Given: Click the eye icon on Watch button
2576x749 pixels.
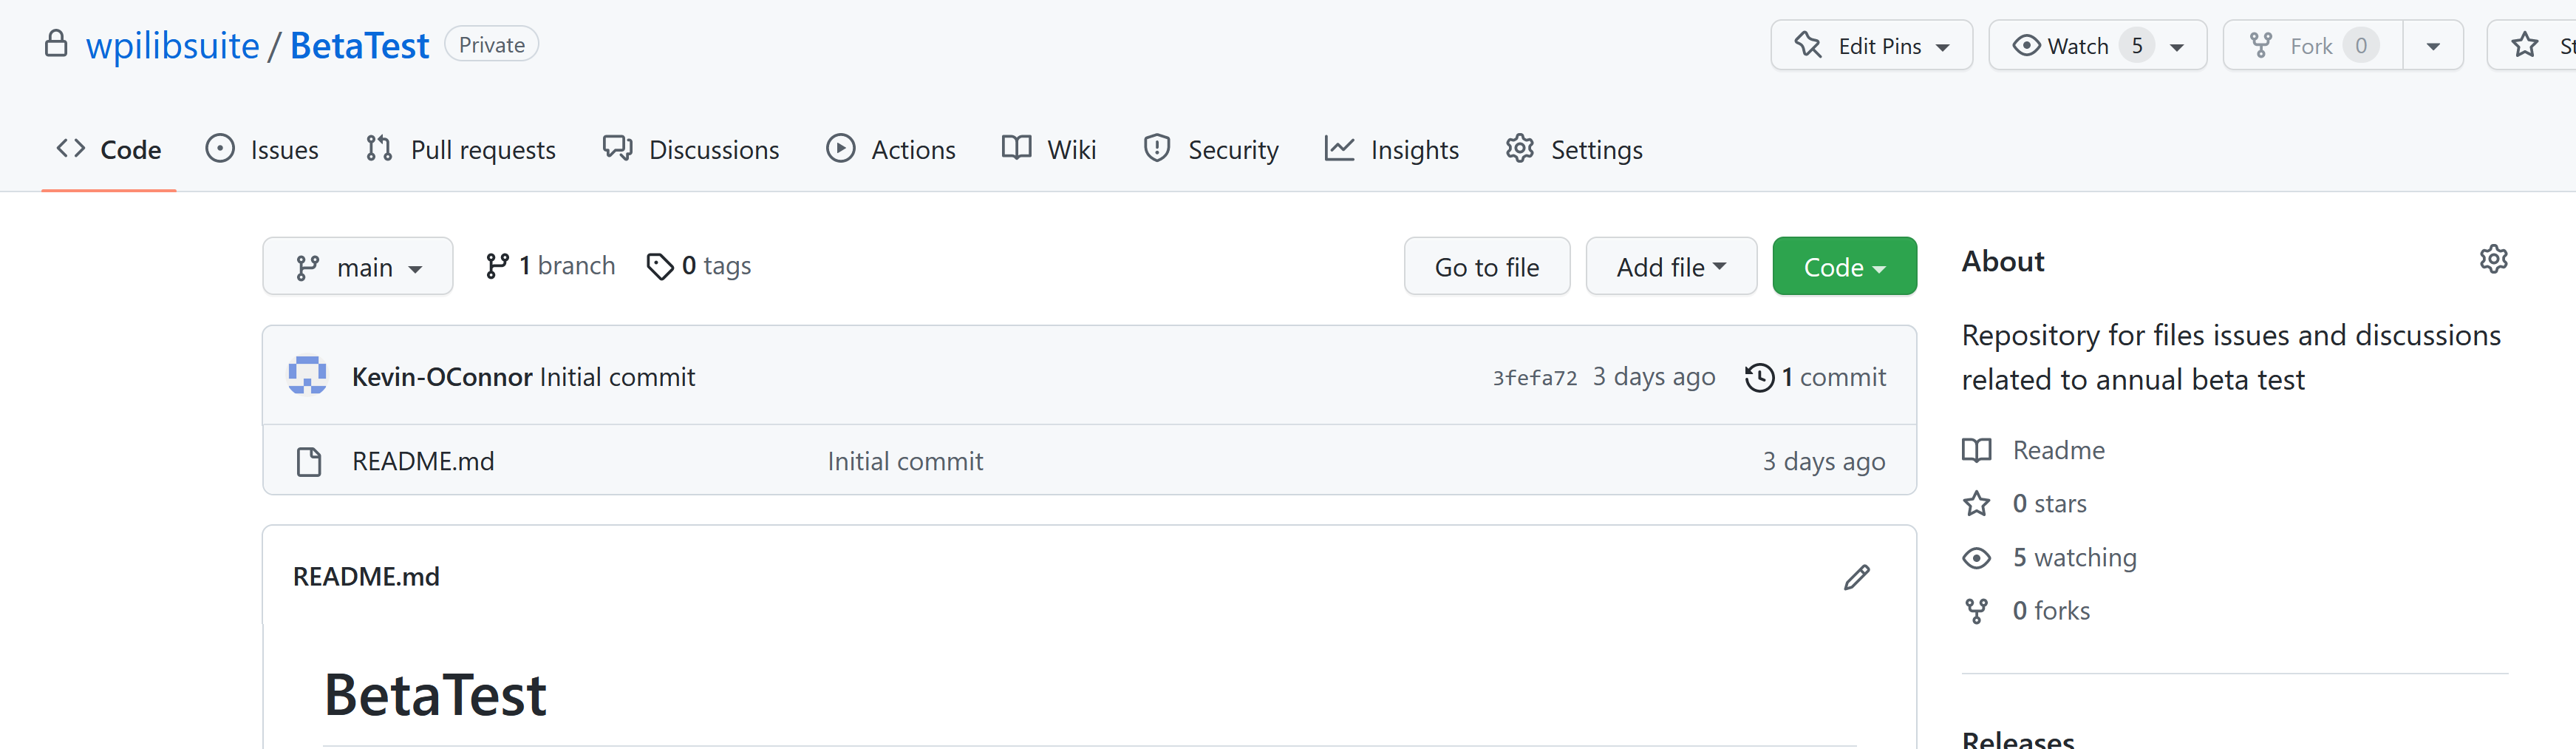Looking at the screenshot, I should (x=2026, y=45).
